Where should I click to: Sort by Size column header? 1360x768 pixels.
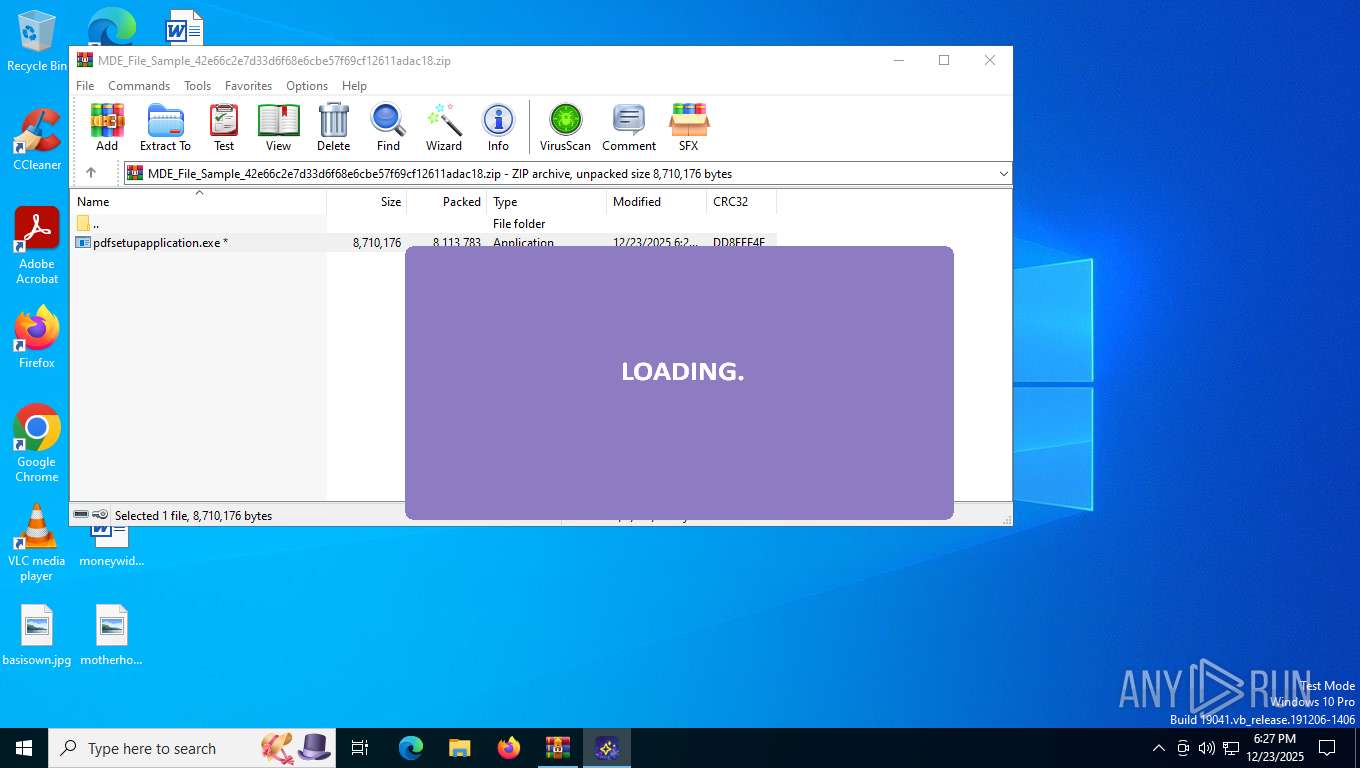click(x=367, y=201)
